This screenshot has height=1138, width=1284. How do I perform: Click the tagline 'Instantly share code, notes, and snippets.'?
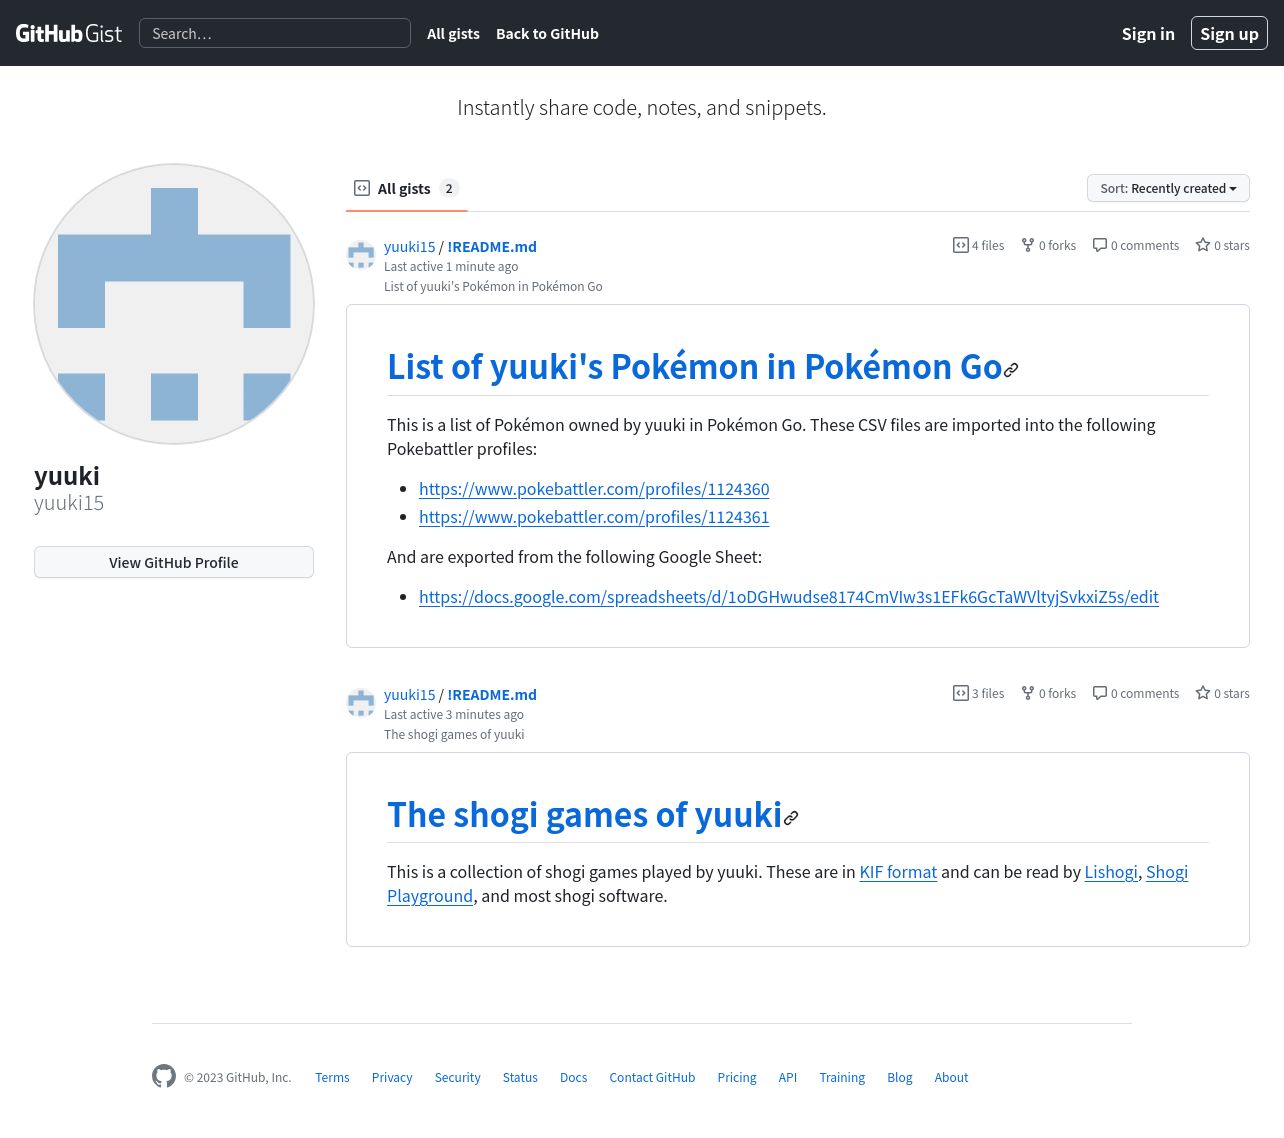point(642,108)
